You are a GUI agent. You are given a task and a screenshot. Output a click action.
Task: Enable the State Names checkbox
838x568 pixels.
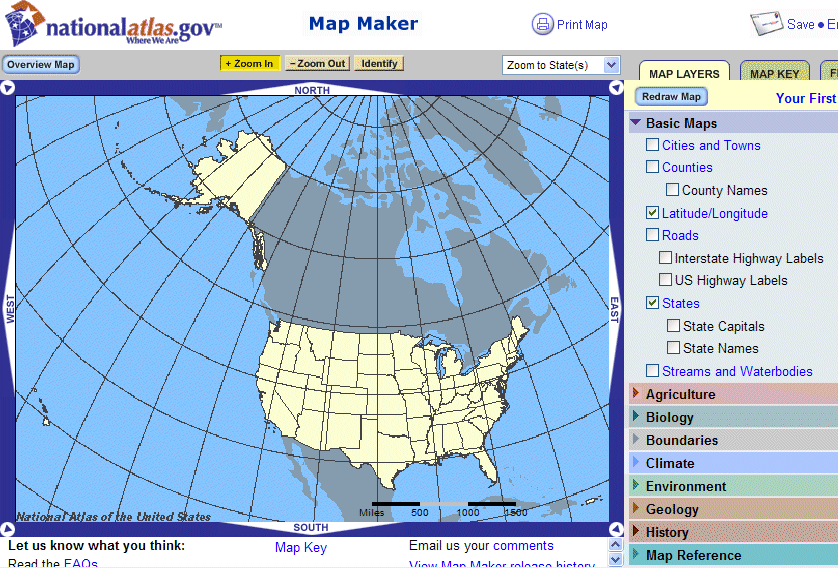(x=673, y=347)
